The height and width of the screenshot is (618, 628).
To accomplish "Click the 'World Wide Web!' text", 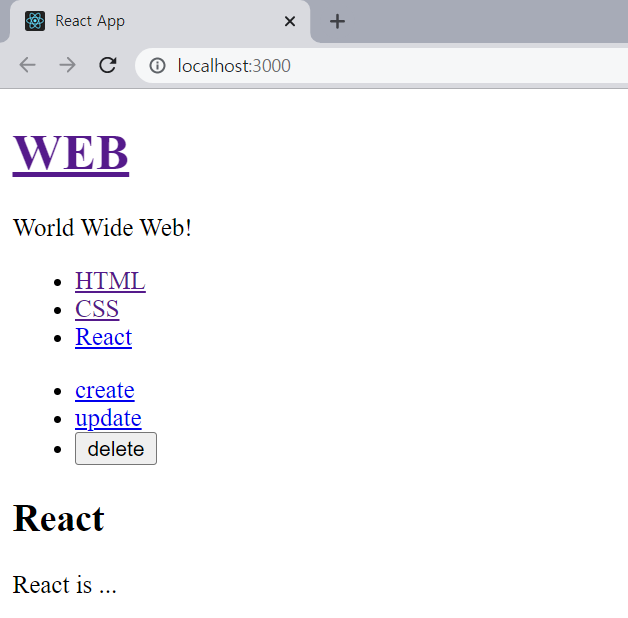I will pos(102,227).
